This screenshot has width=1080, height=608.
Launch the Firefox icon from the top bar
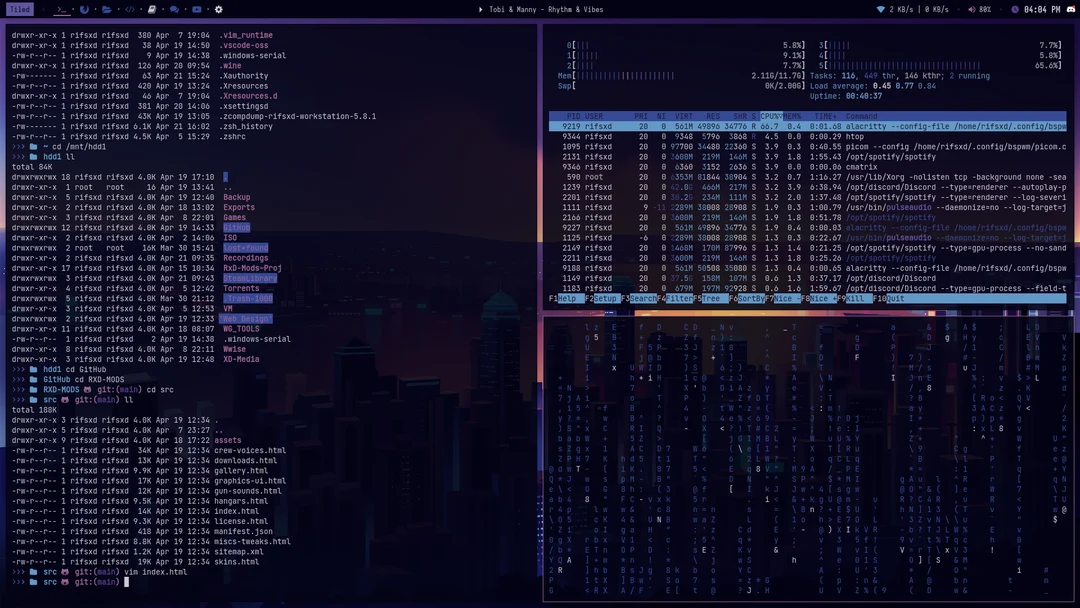click(84, 8)
